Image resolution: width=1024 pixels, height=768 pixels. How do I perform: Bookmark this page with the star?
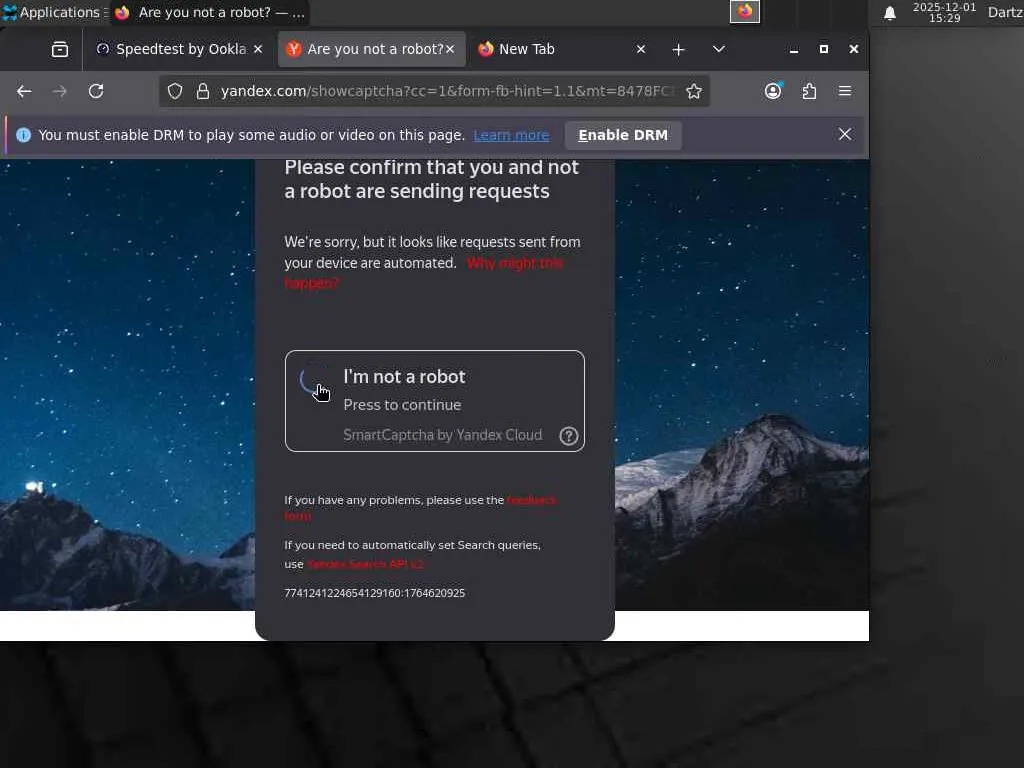(694, 91)
